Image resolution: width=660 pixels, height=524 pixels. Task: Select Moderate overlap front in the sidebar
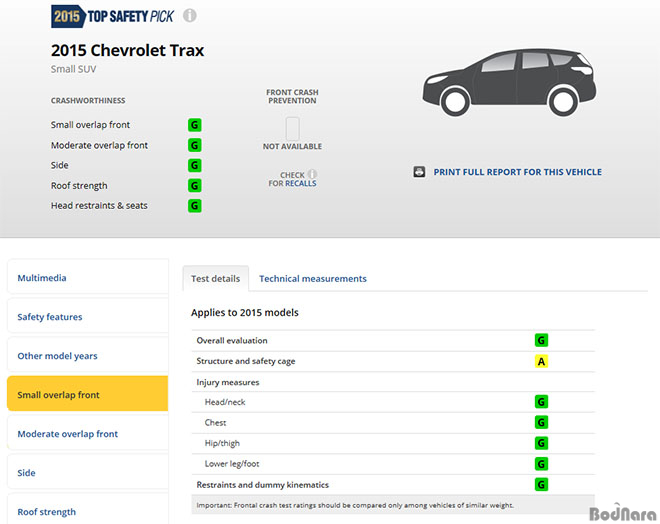coord(88,434)
